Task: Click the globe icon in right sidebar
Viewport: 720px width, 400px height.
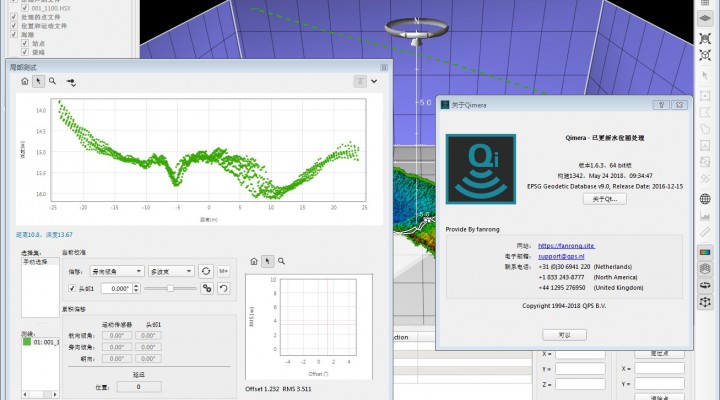Action: point(705,199)
